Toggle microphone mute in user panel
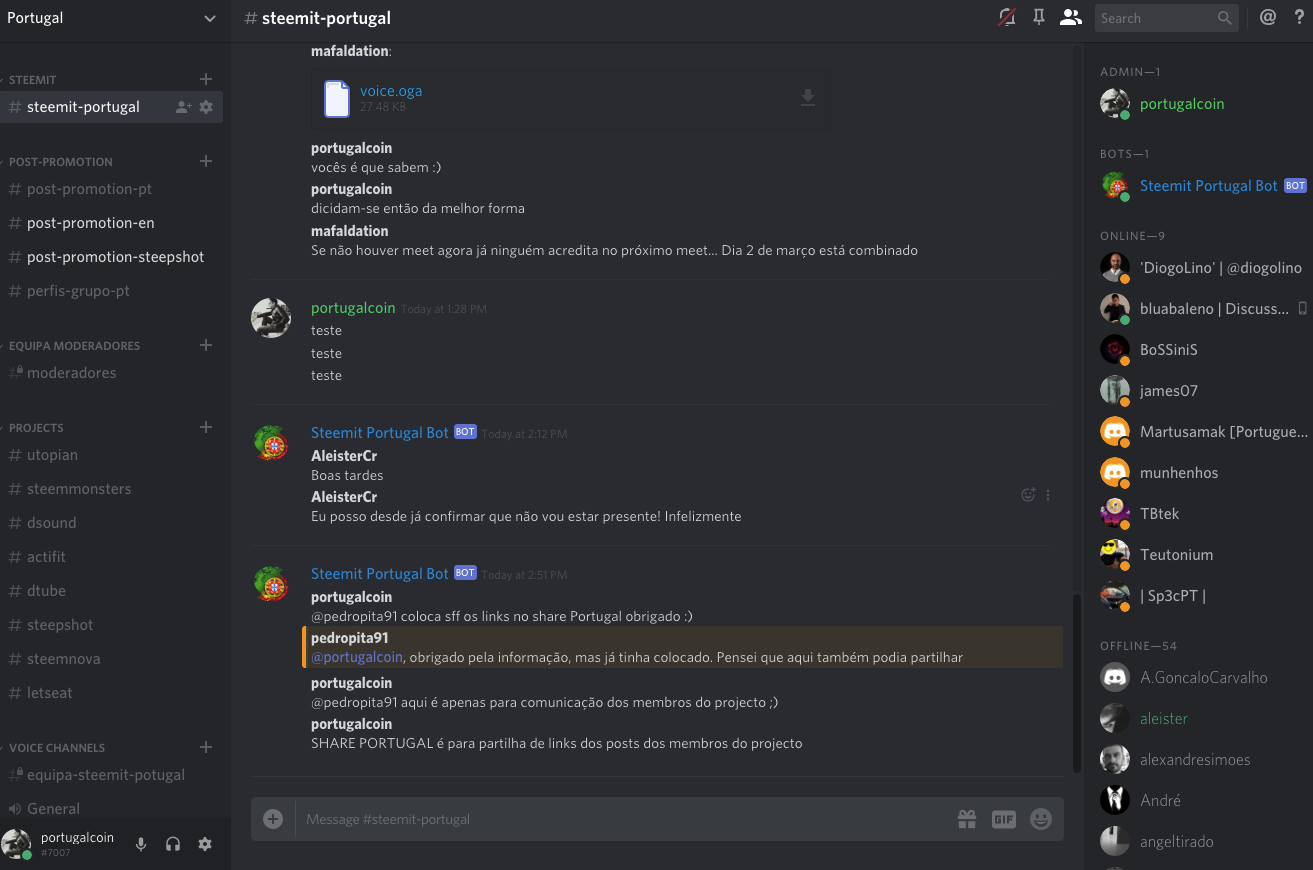Viewport: 1313px width, 870px height. click(x=141, y=844)
